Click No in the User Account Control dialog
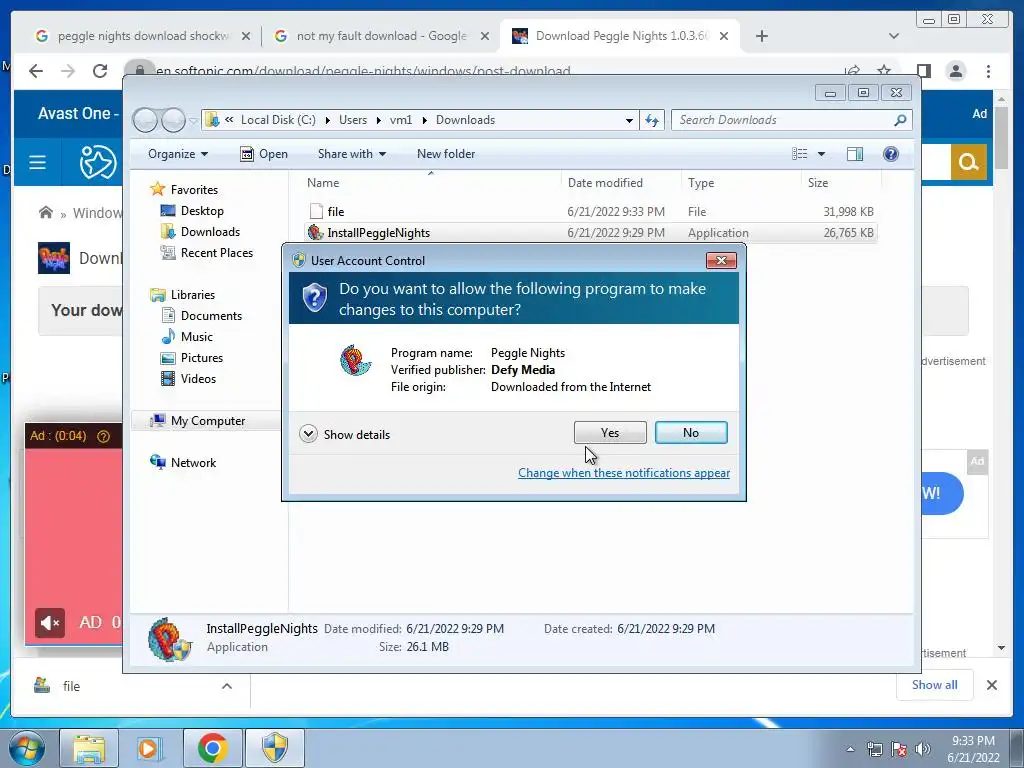Viewport: 1024px width, 768px height. 691,432
